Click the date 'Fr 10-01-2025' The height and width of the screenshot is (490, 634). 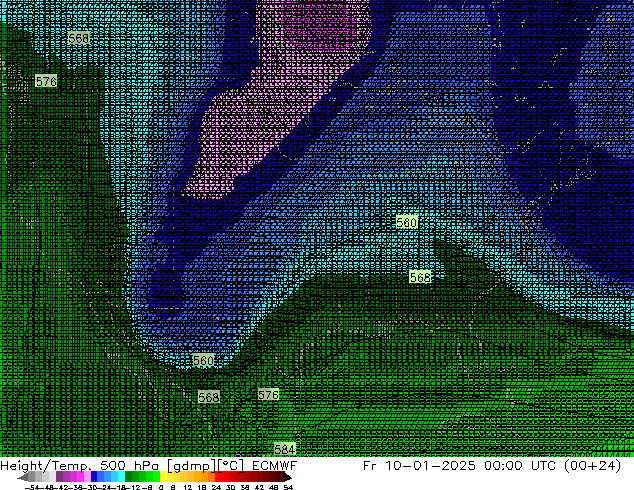pos(419,466)
